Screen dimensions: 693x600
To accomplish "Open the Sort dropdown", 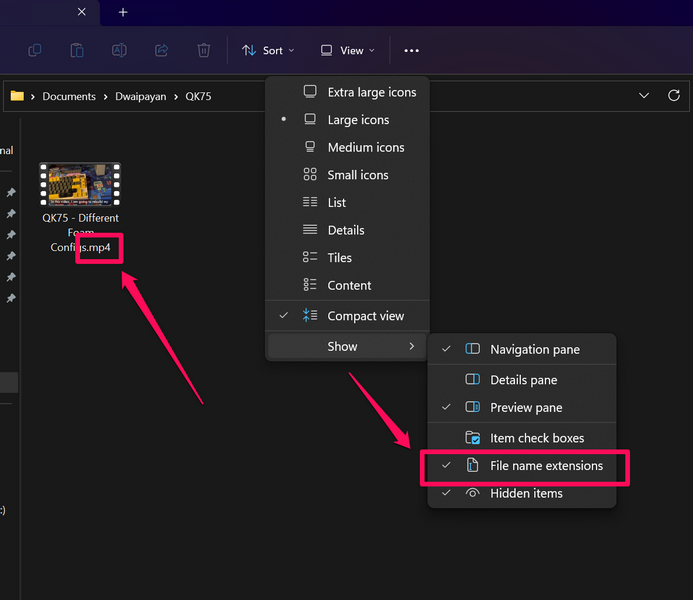I will [269, 50].
